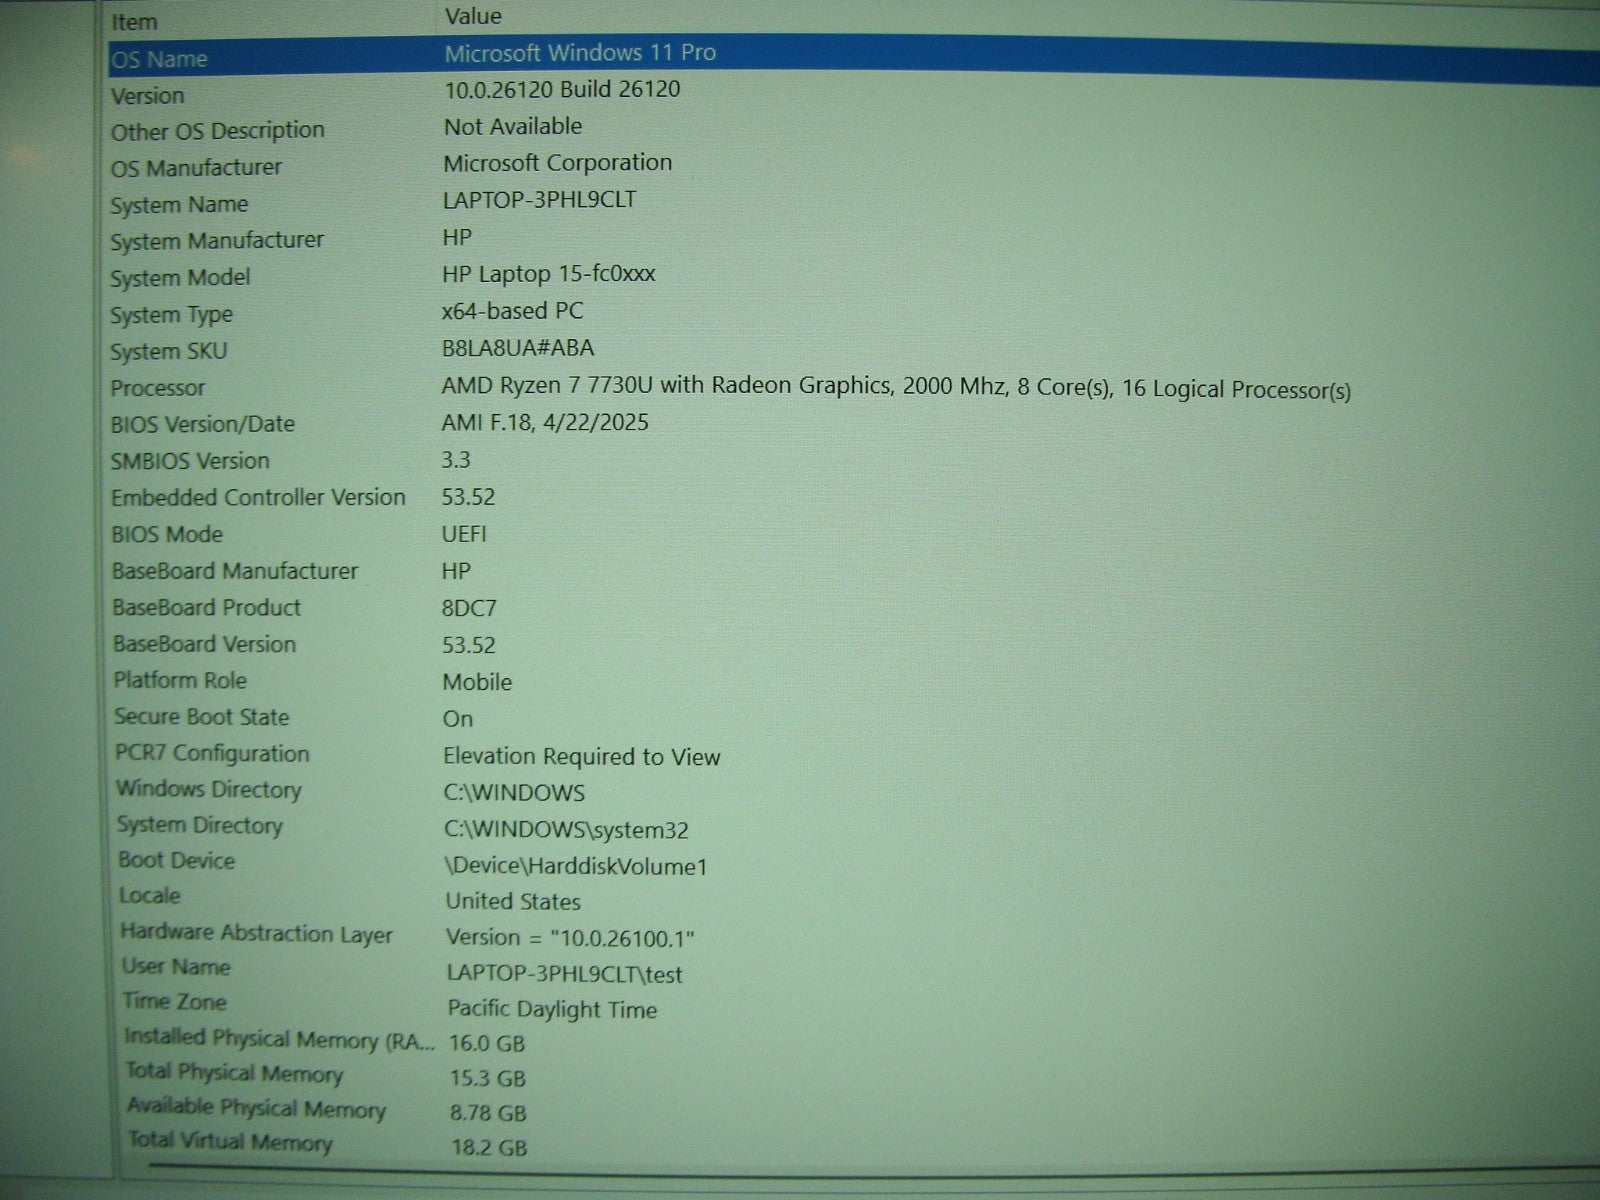Click the Embedded Controller Version row
Image resolution: width=1600 pixels, height=1200 pixels.
click(258, 497)
